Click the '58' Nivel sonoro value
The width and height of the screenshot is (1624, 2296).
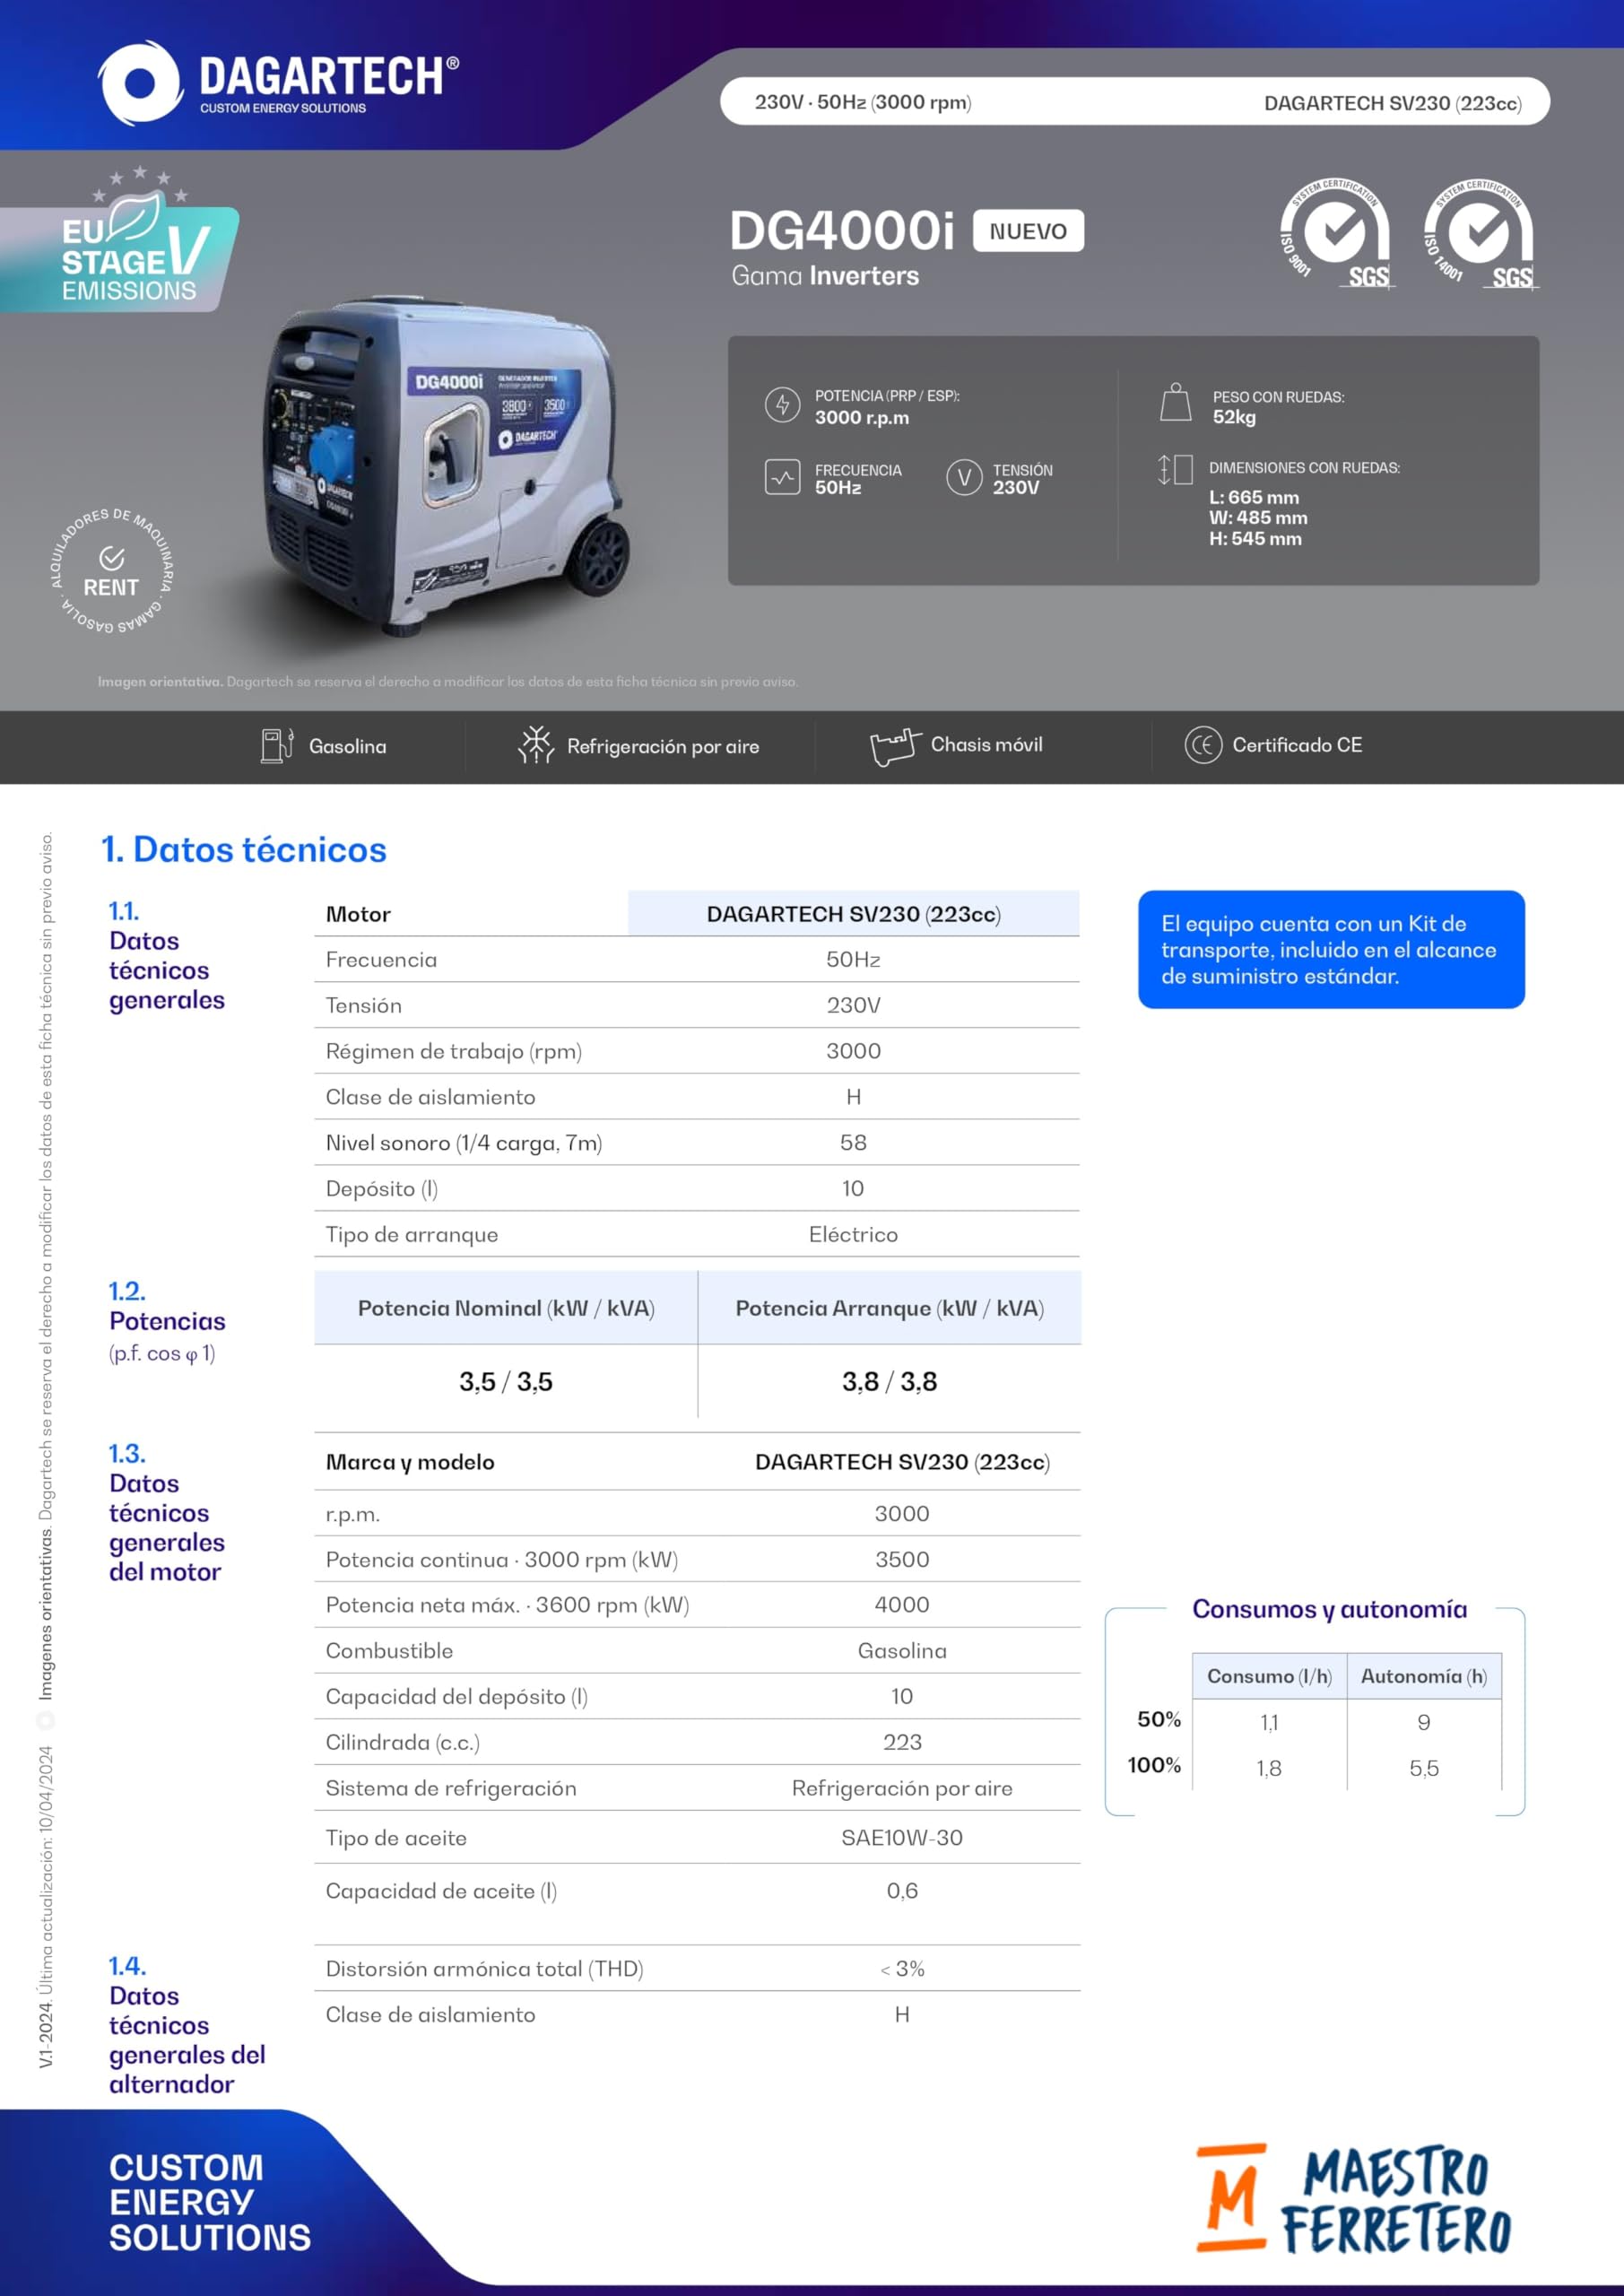853,1143
